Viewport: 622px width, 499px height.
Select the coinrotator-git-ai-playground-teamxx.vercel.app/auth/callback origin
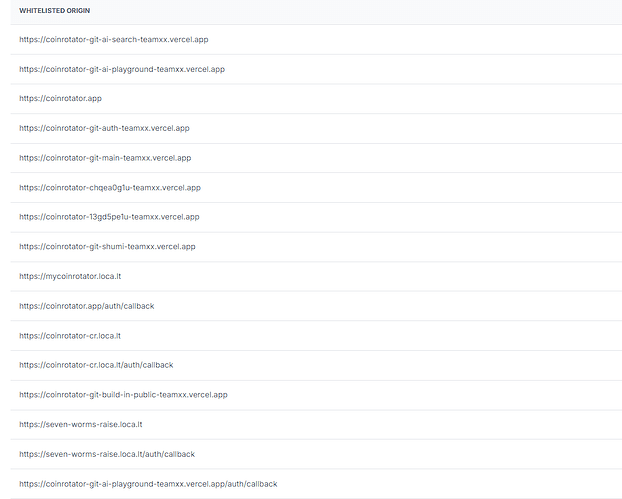tap(148, 484)
